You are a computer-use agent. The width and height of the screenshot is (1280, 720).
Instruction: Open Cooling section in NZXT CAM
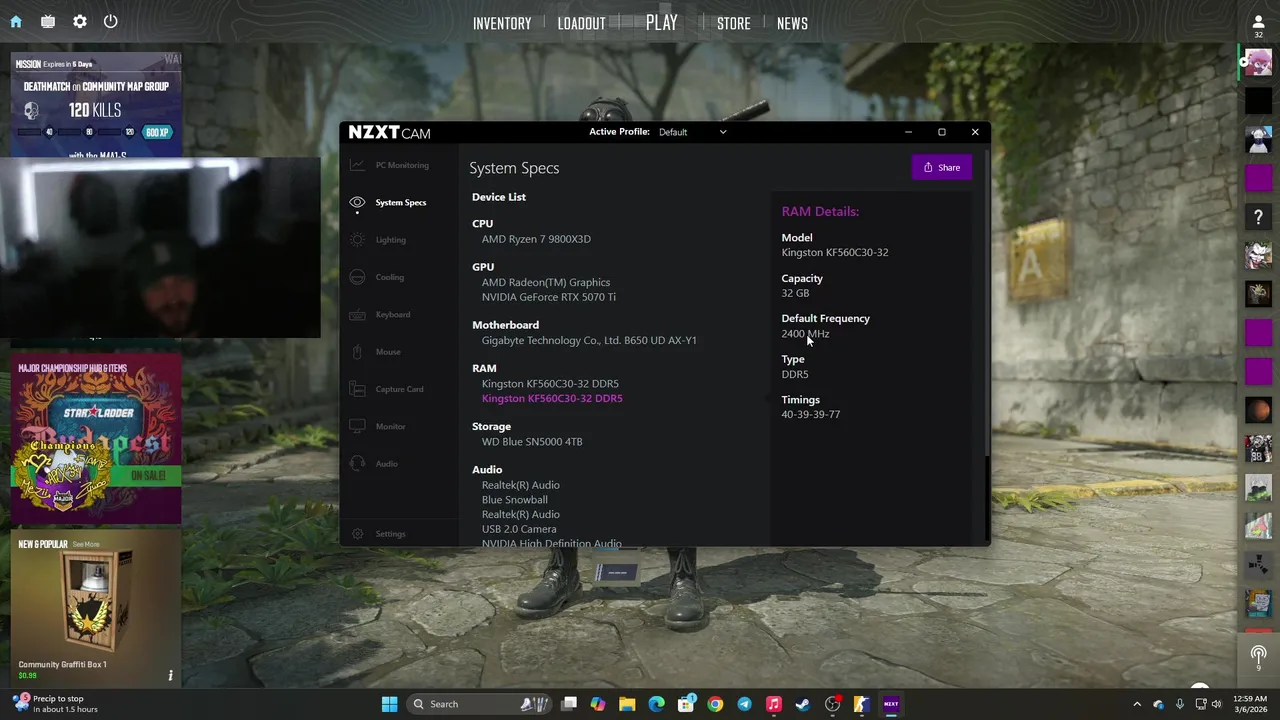point(389,277)
